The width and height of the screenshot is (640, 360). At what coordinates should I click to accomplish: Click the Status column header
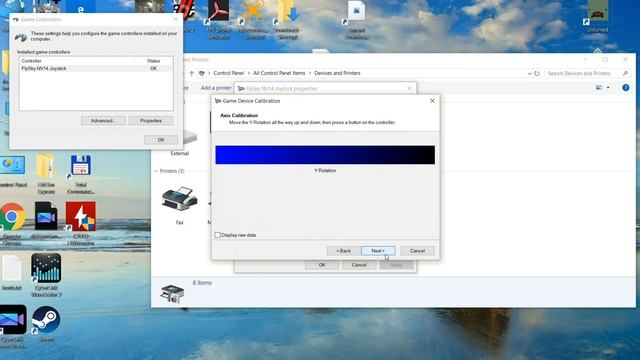pos(153,61)
